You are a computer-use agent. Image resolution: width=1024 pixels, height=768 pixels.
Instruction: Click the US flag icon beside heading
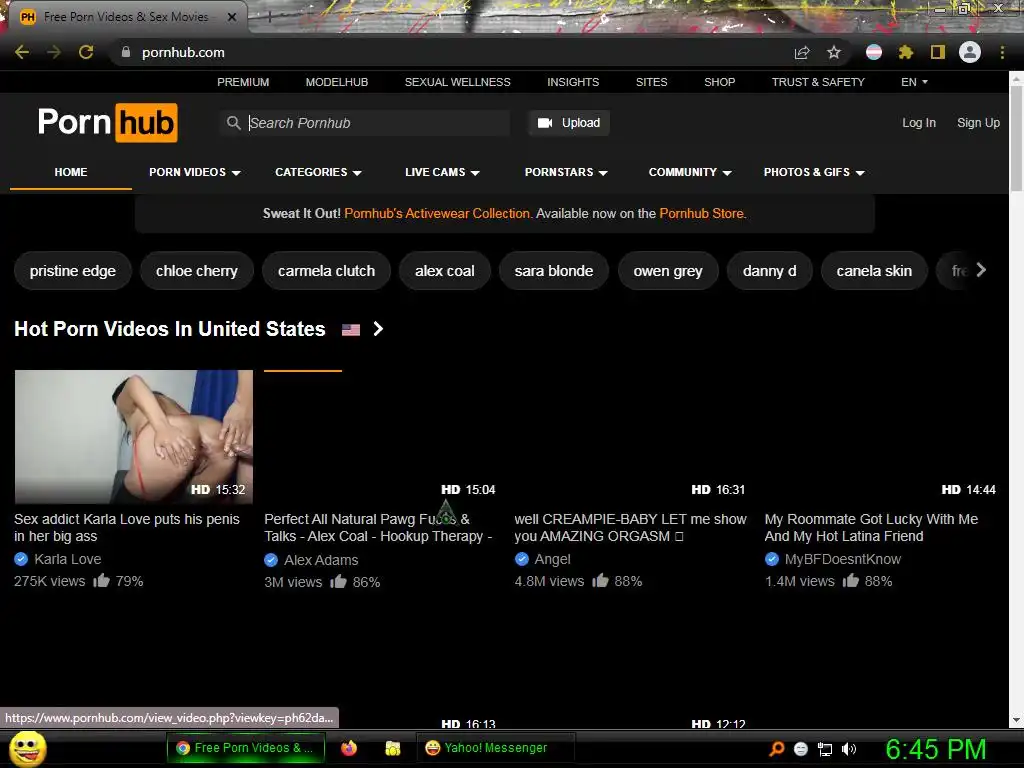click(x=351, y=330)
